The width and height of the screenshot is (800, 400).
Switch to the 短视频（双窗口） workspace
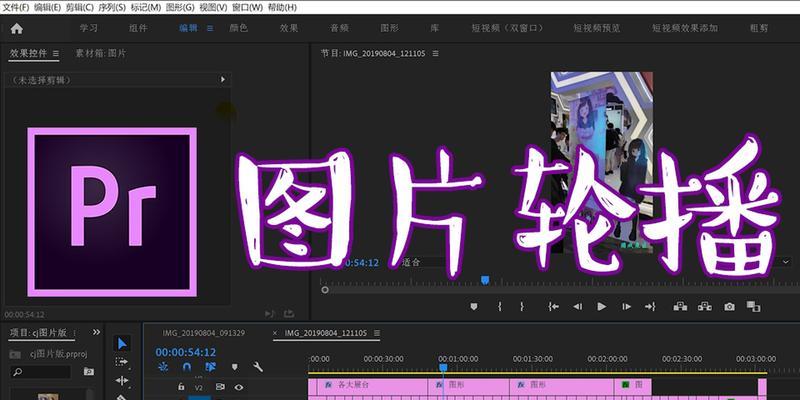[508, 29]
